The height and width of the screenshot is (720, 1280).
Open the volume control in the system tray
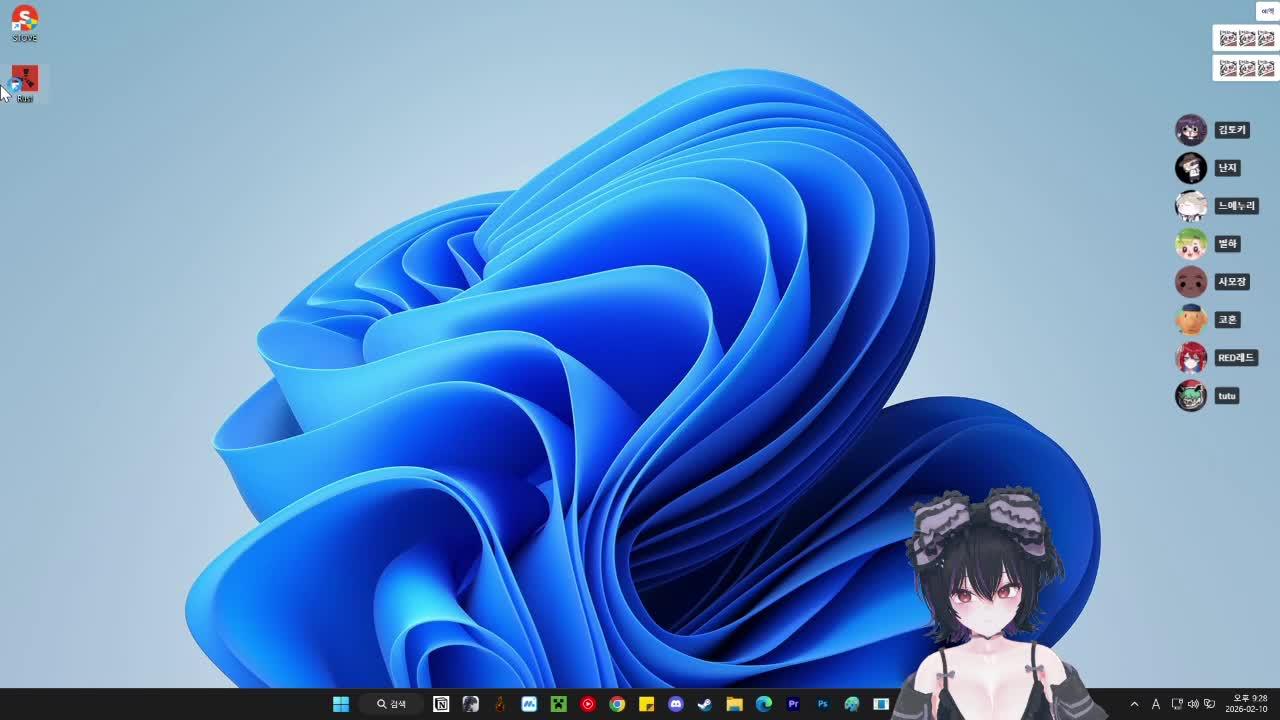tap(1192, 703)
